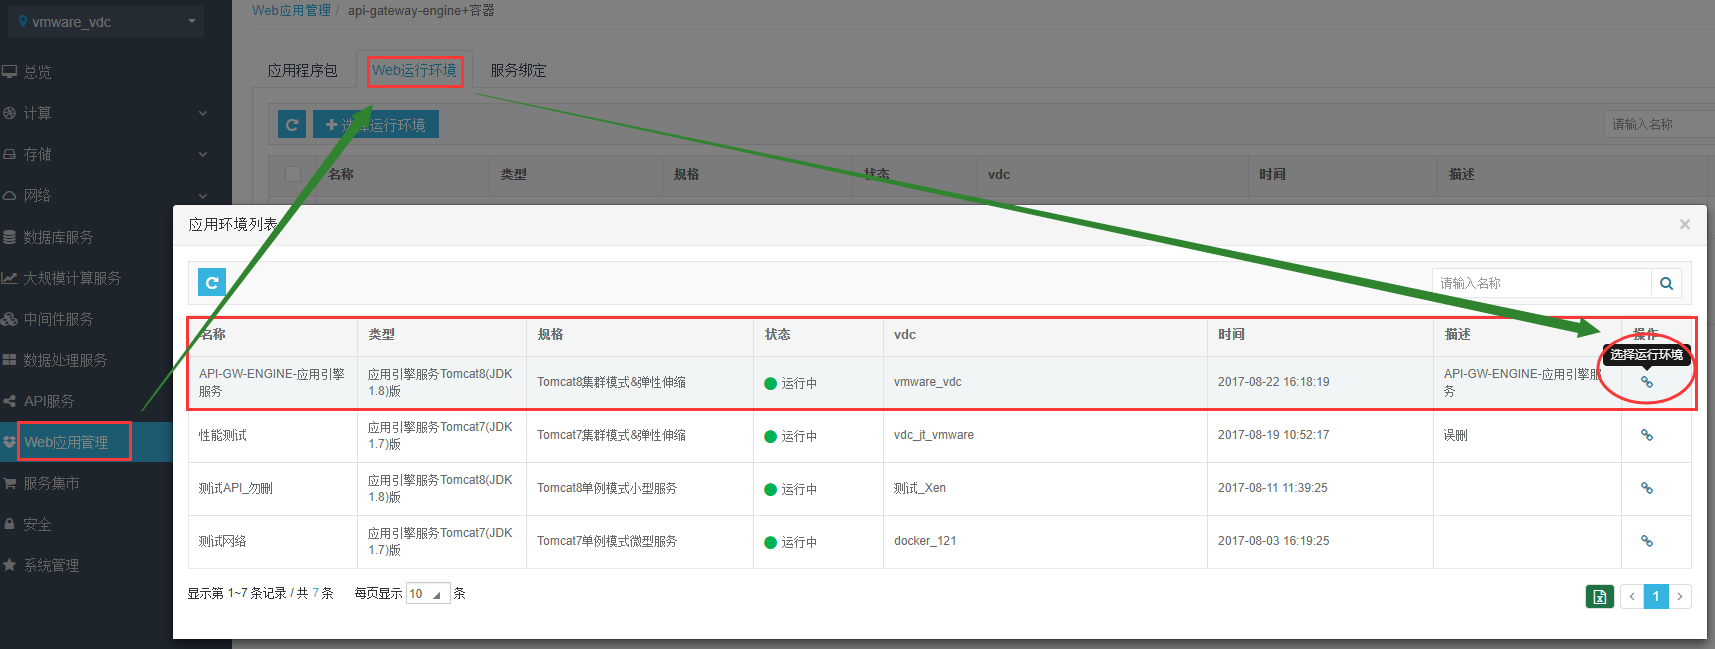
Task: Click the 服务集市 cart icon
Action: pyautogui.click(x=9, y=483)
